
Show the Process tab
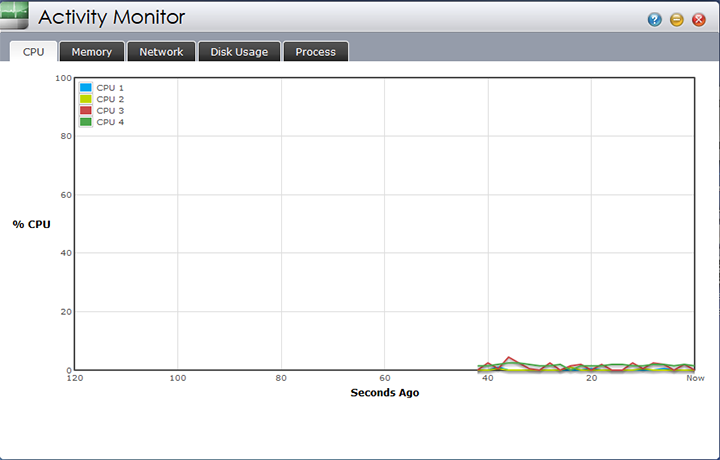coord(315,51)
